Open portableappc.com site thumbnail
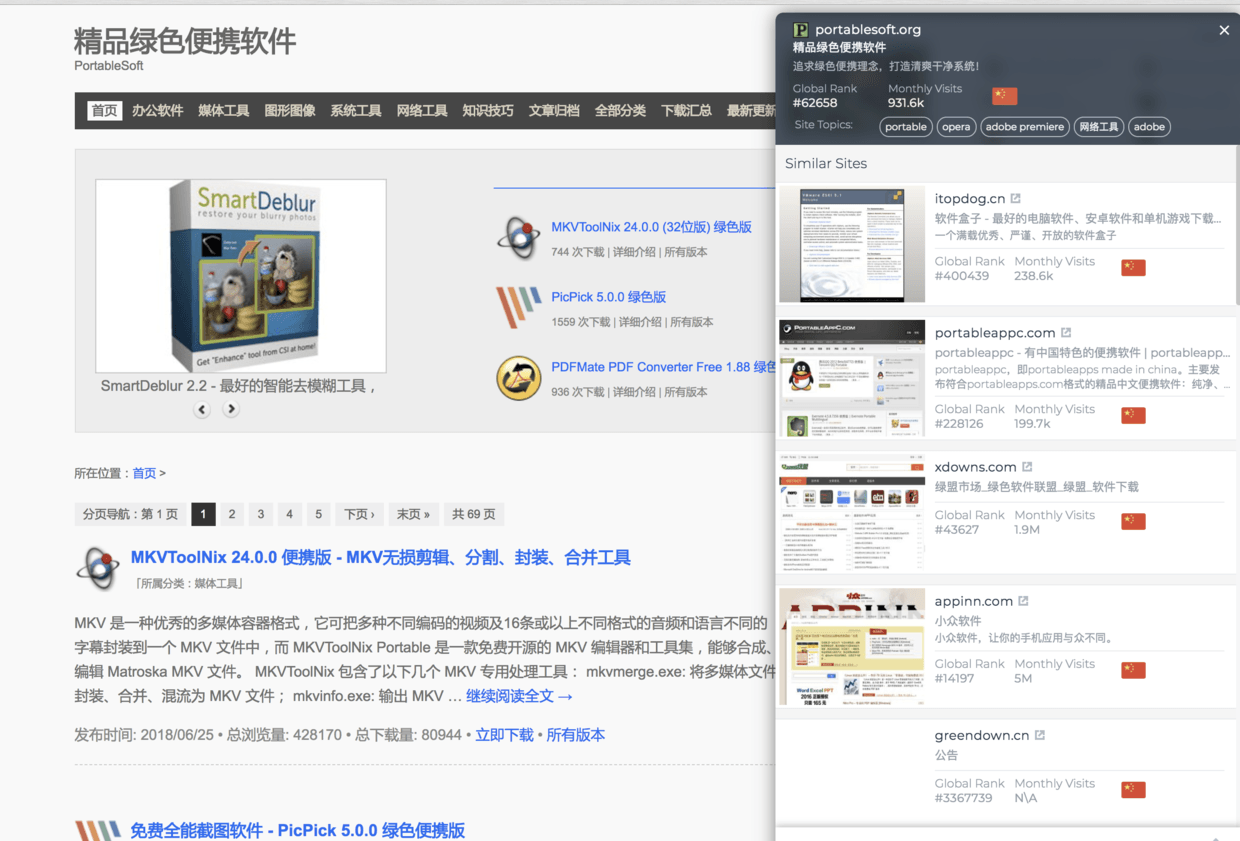 (x=852, y=379)
